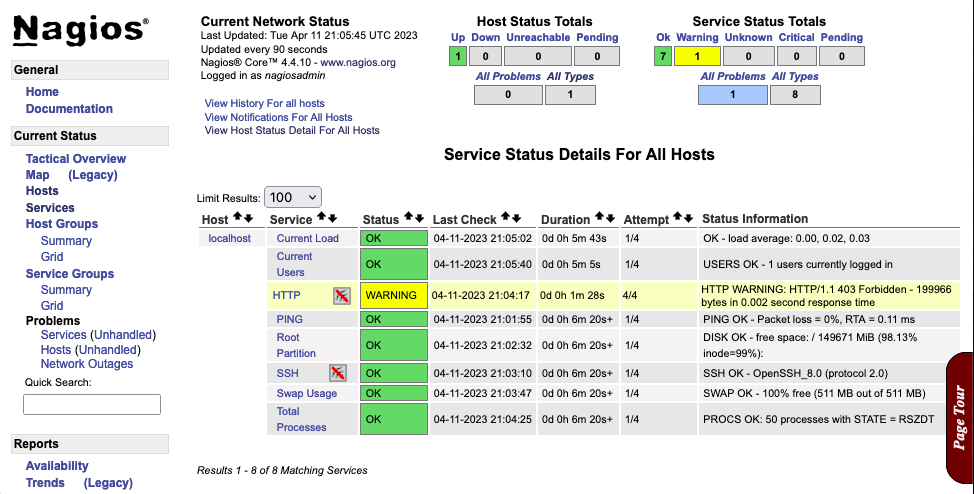Image resolution: width=974 pixels, height=494 pixels.
Task: Sort Attempt column descending arrow
Action: tap(688, 218)
